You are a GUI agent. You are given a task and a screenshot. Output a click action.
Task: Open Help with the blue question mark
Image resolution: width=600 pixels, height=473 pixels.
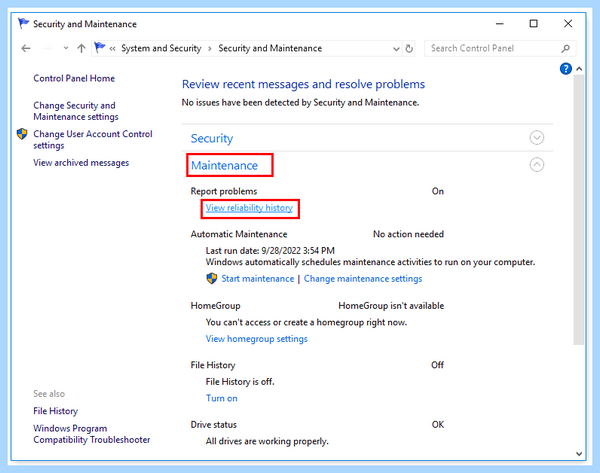[566, 69]
